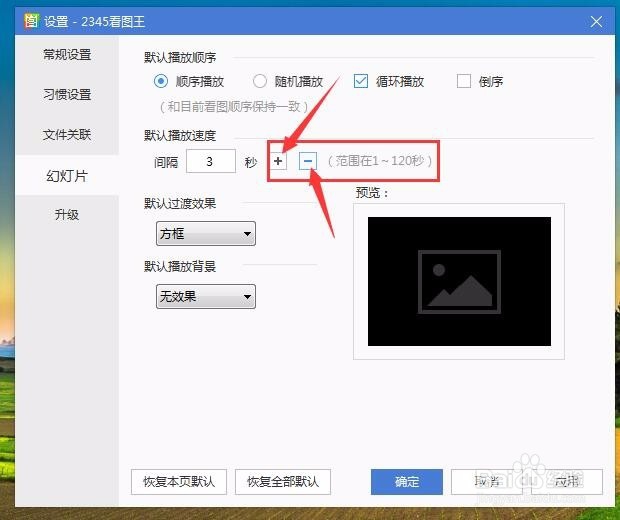Click the slideshow preview thumbnail
620x520 pixels.
click(459, 281)
